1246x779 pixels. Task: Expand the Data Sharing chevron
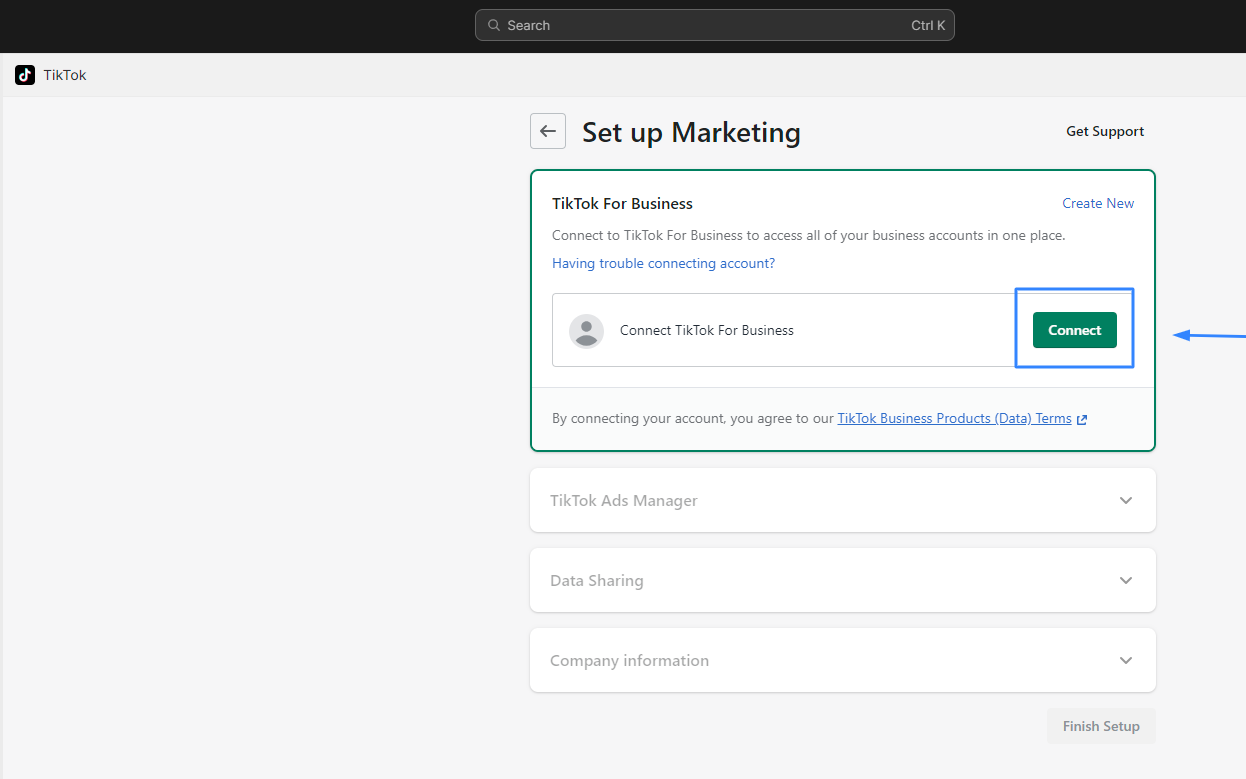click(1126, 580)
